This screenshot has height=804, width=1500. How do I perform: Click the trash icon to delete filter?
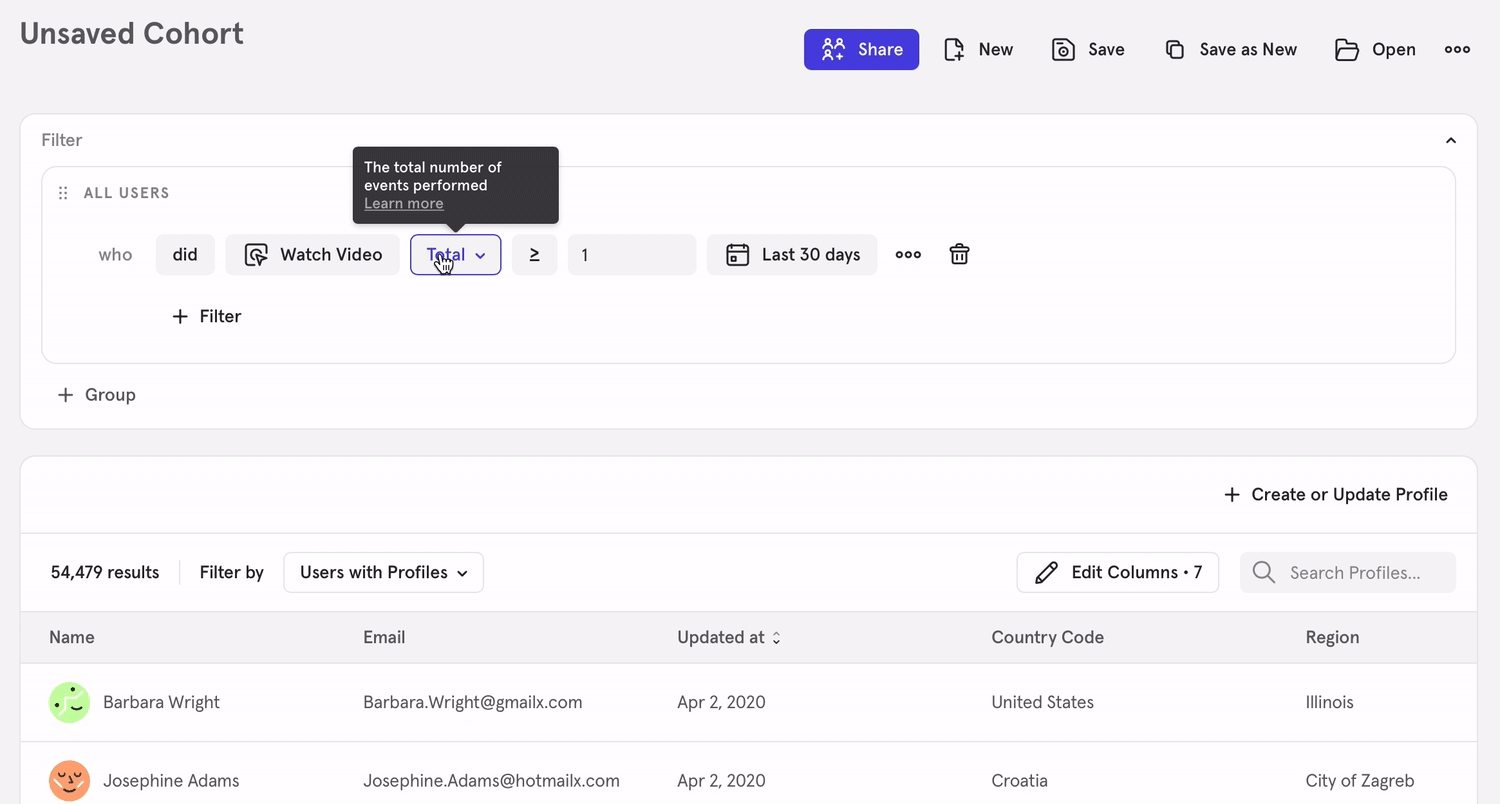tap(959, 255)
